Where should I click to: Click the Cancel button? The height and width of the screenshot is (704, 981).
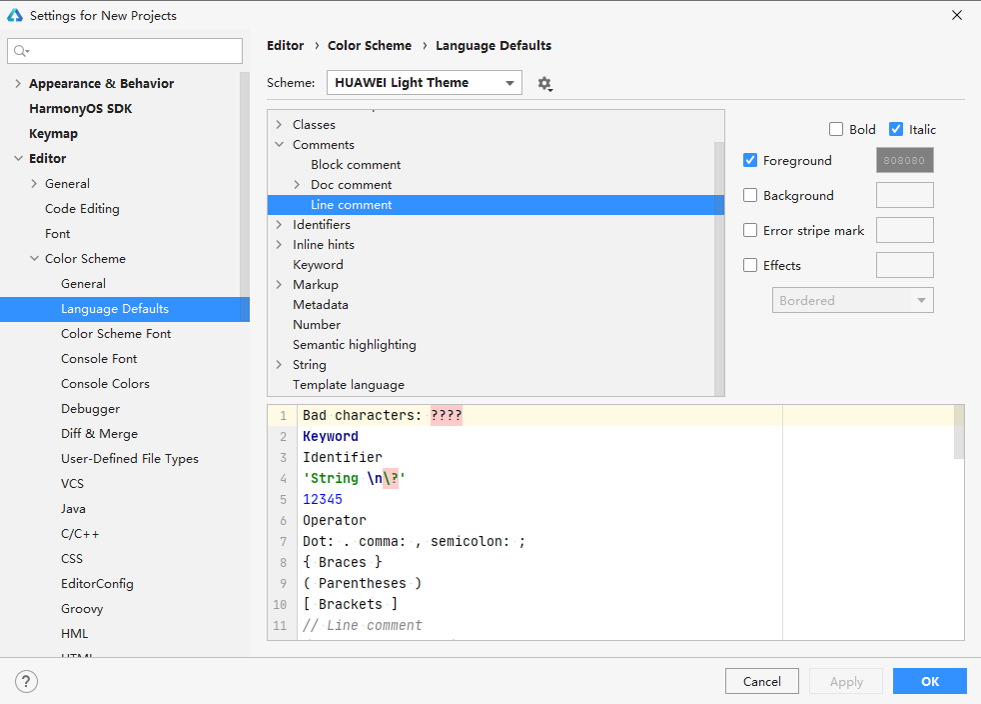[x=761, y=681]
